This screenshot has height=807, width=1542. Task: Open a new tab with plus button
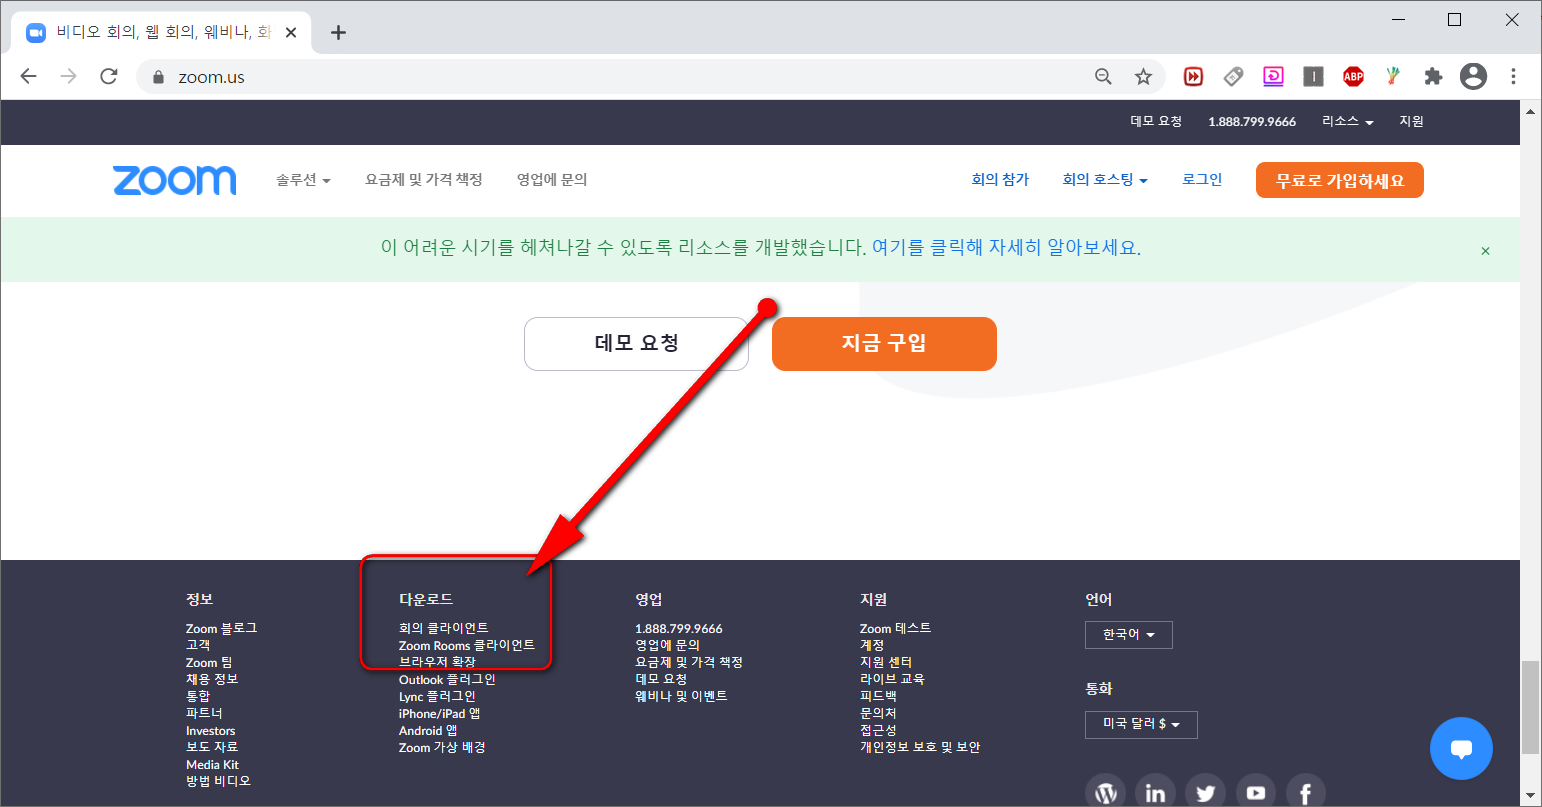(338, 32)
